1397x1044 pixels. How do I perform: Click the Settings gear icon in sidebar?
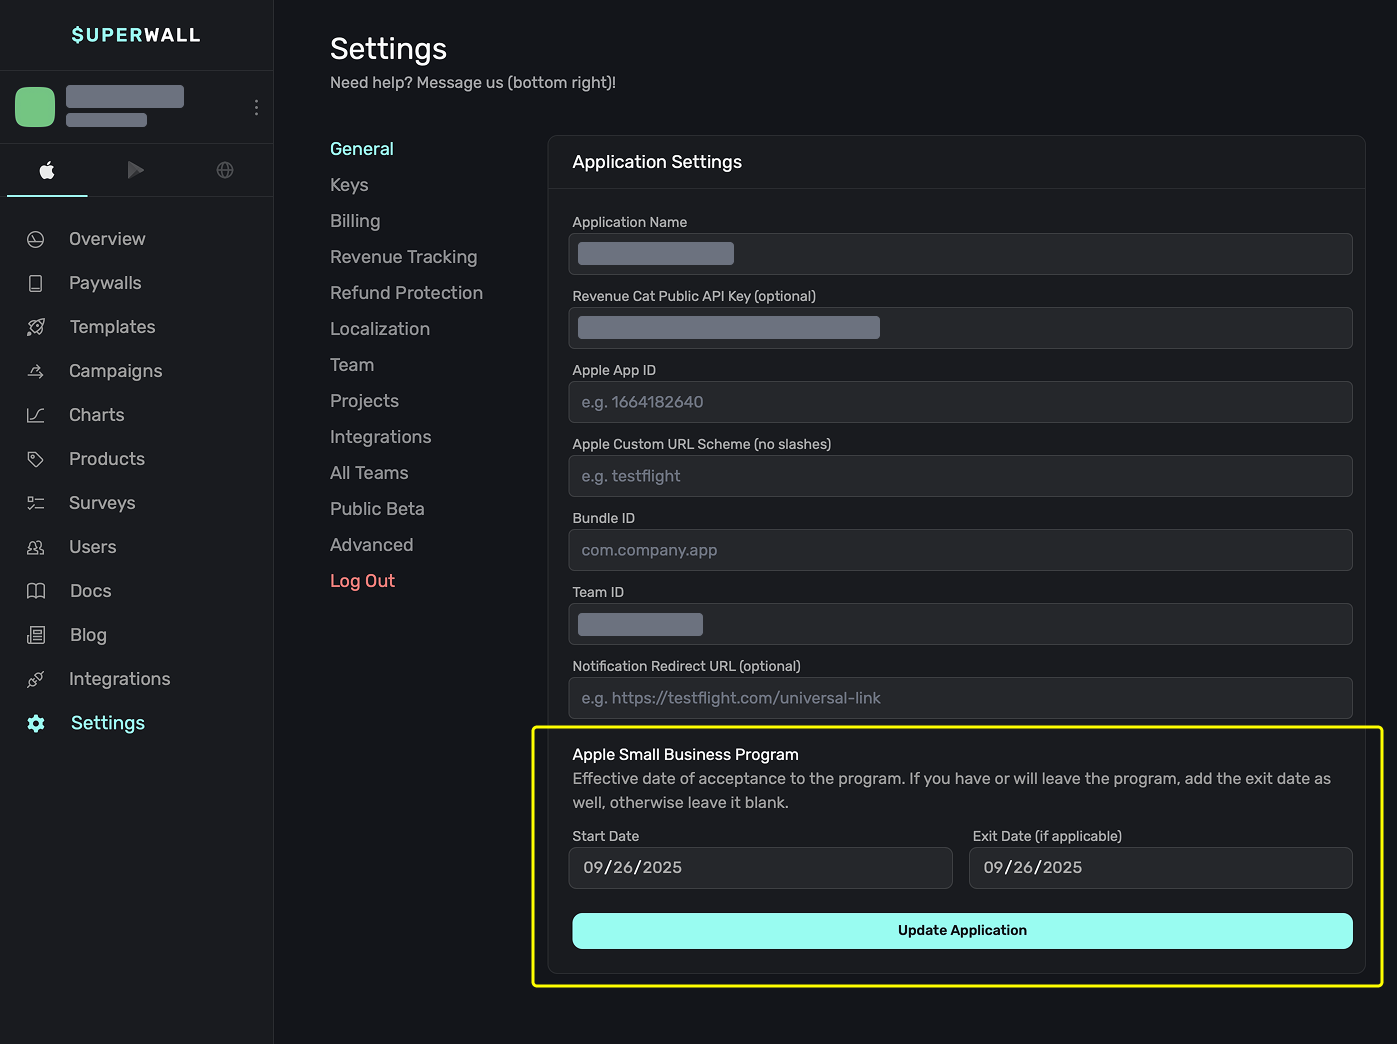(36, 723)
